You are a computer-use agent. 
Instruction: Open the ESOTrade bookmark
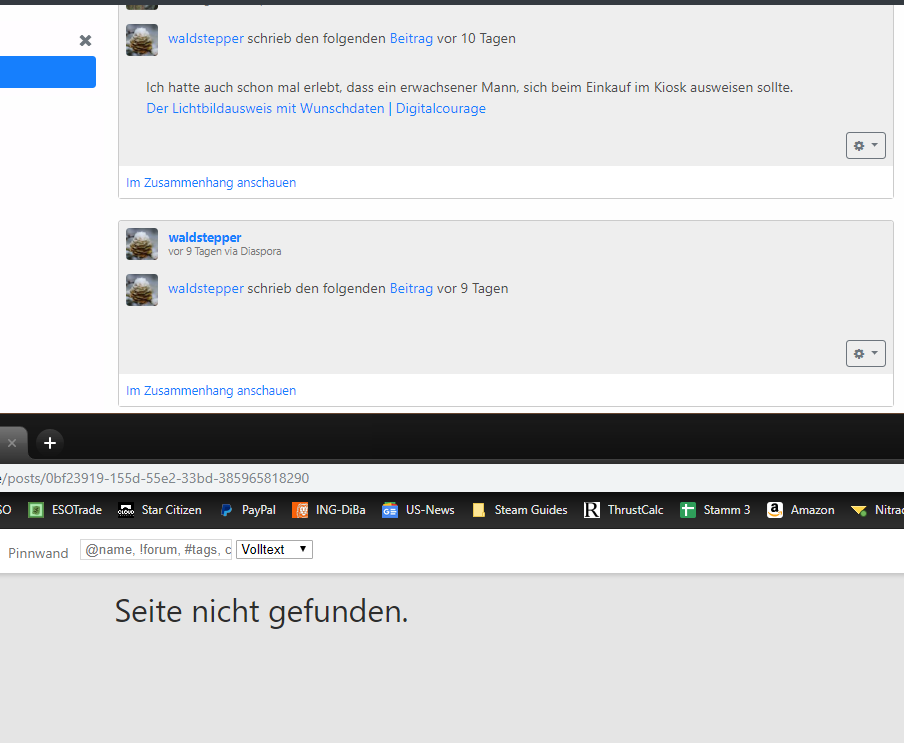tap(66, 510)
